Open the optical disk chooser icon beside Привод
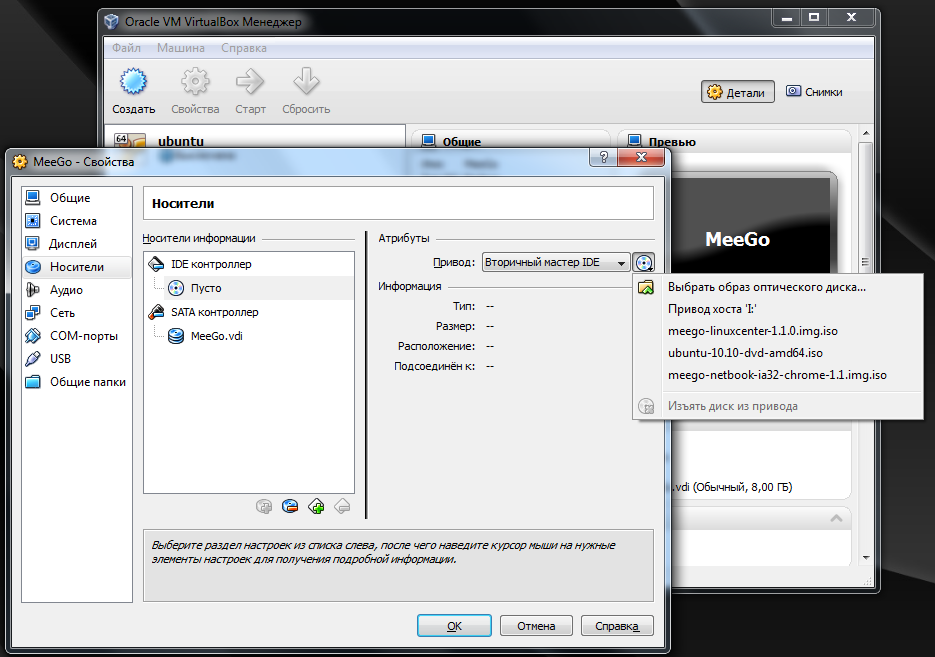This screenshot has height=657, width=935. pos(645,263)
